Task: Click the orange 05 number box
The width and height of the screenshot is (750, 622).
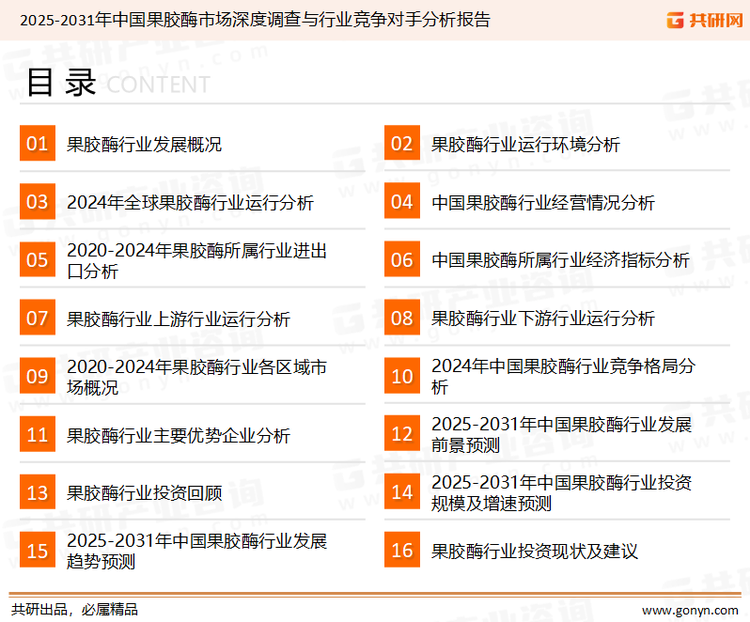Action: click(x=37, y=259)
